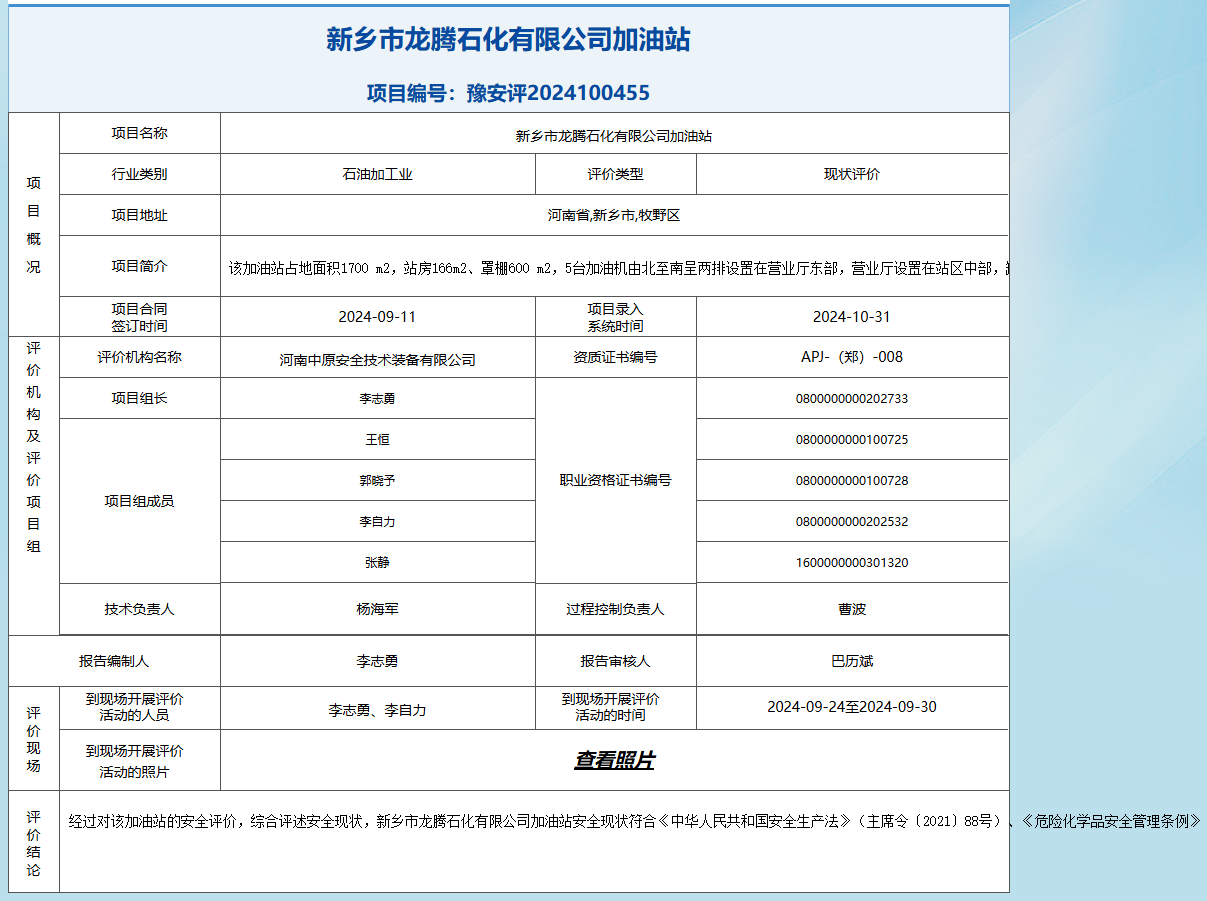The image size is (1207, 901).
Task: Click the 过程控制负责人 label
Action: (615, 609)
